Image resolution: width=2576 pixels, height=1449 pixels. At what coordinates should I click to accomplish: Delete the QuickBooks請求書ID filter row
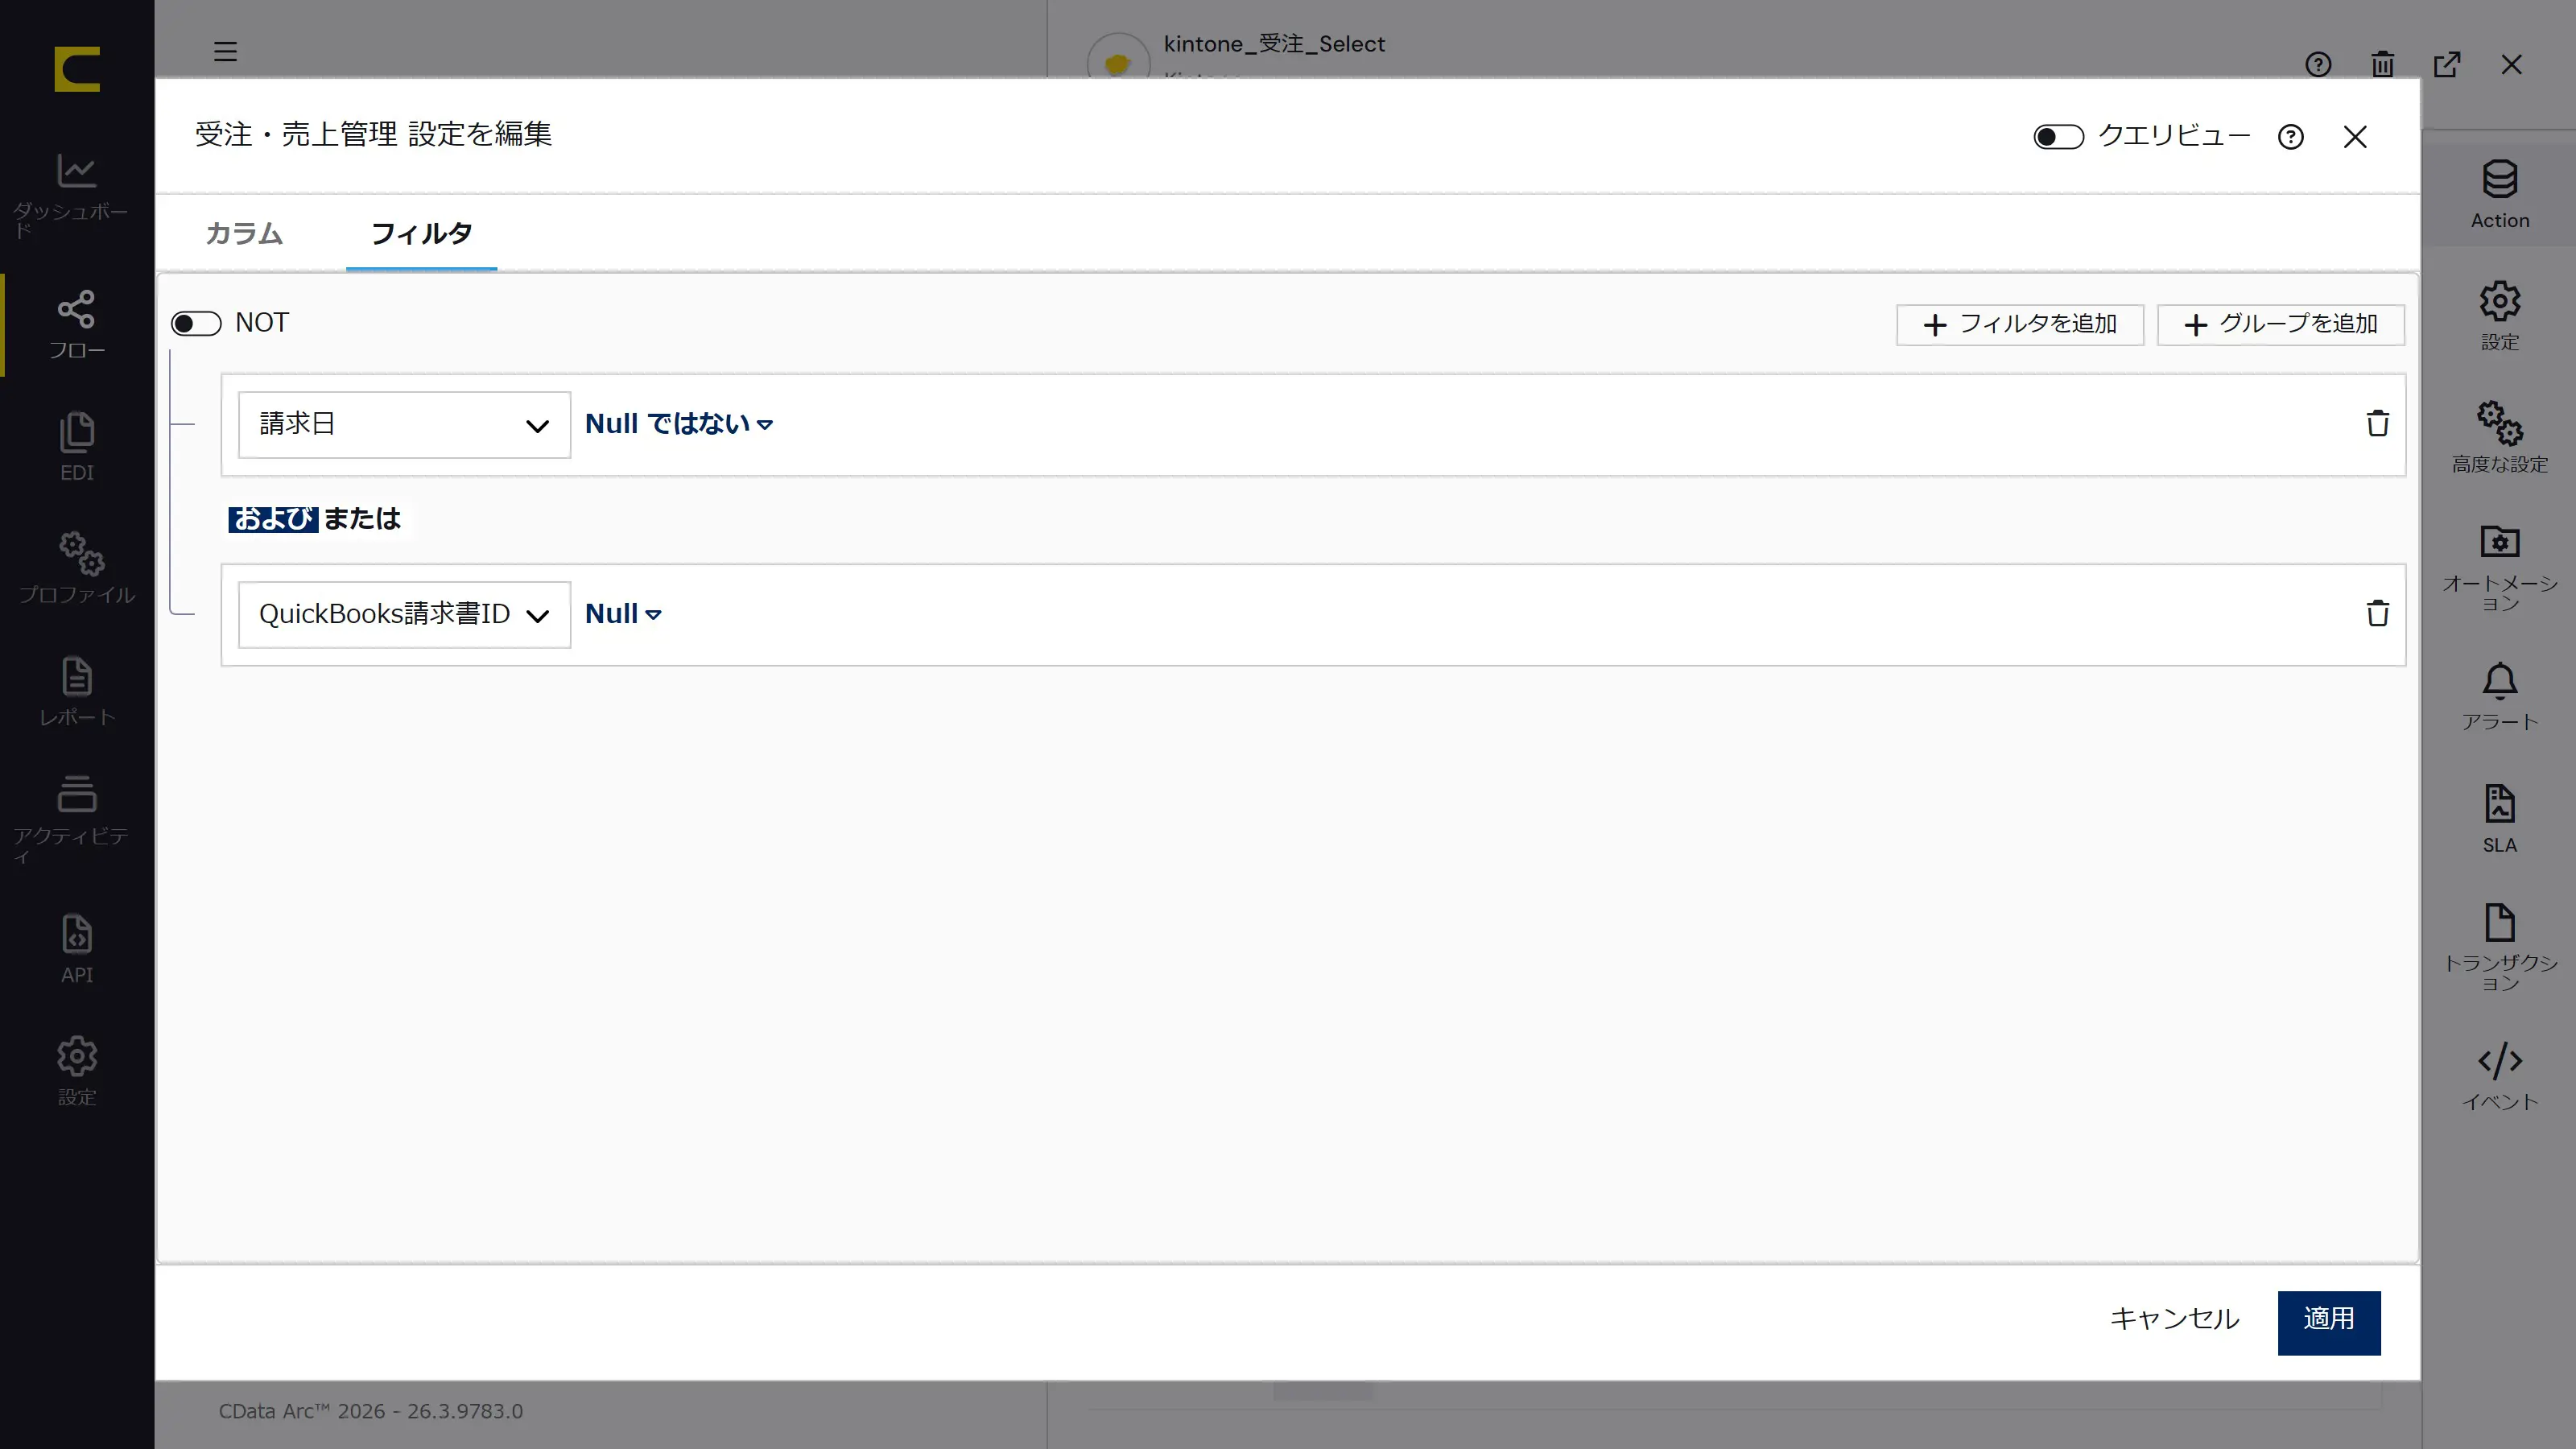[x=2377, y=614]
